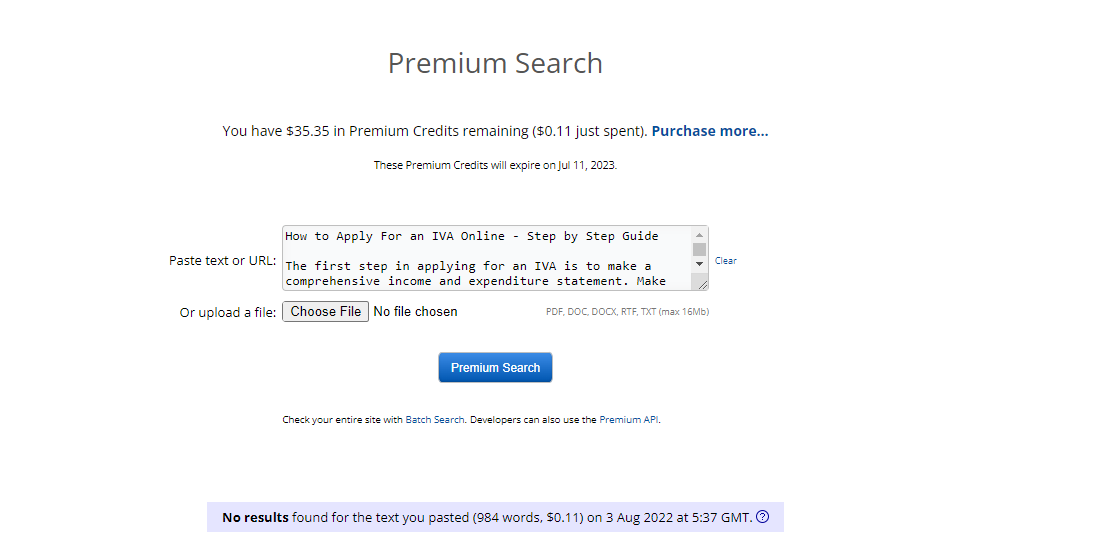The height and width of the screenshot is (547, 1106).
Task: Focus the paste text or URL textarea
Action: tap(487, 258)
